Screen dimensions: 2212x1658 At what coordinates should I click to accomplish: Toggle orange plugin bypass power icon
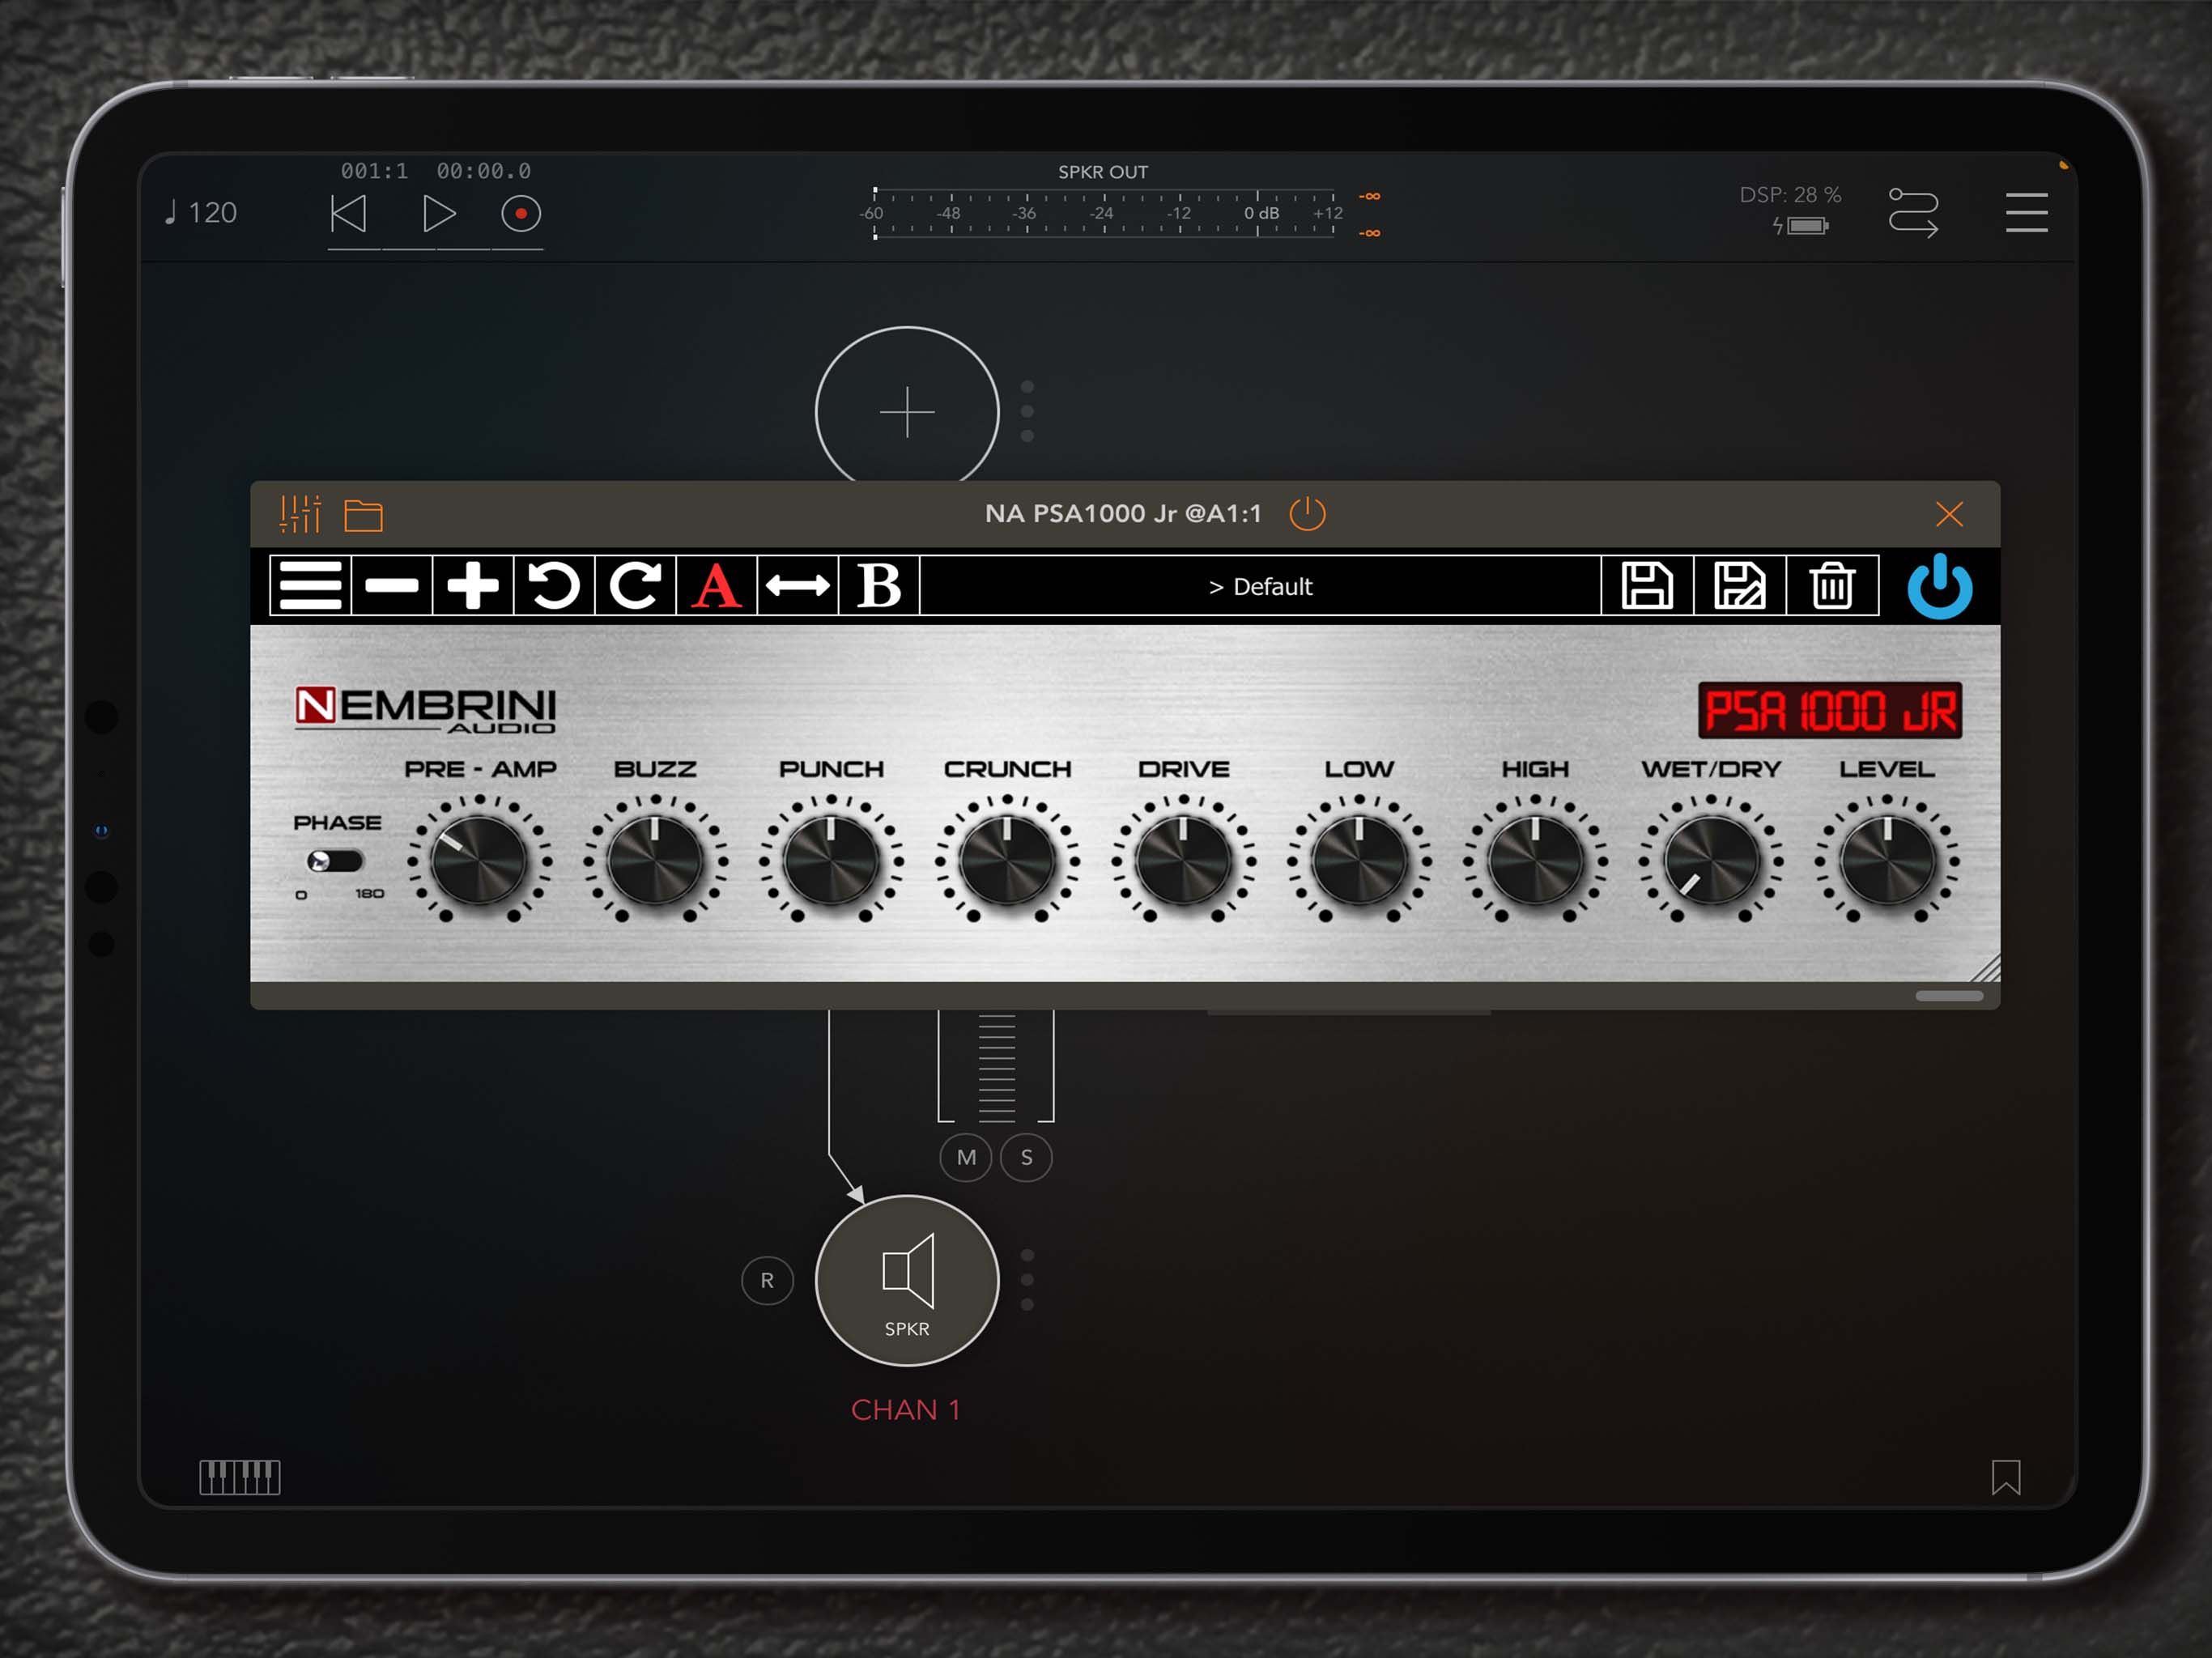pos(1307,513)
